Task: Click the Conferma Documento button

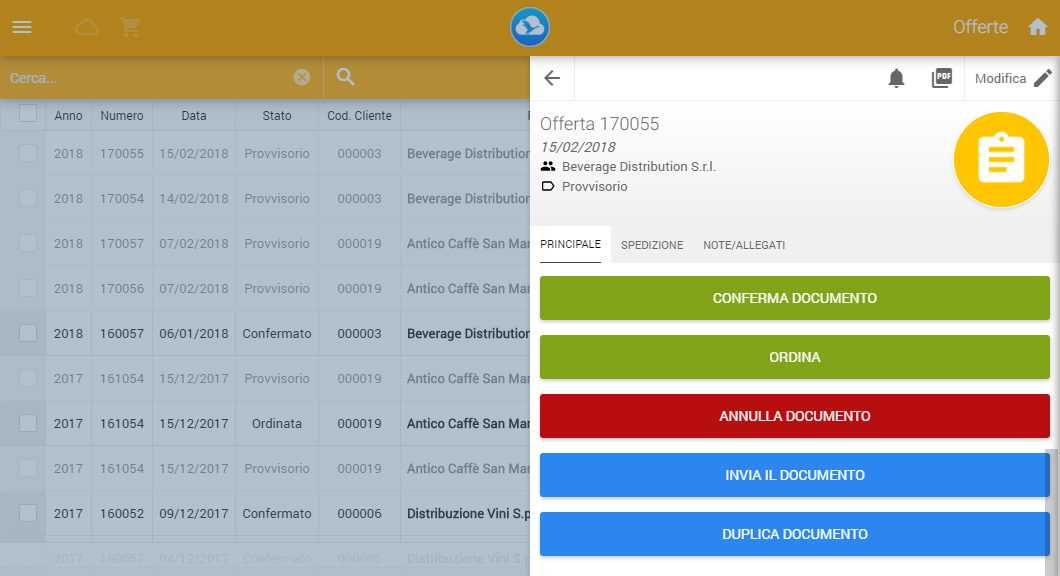Action: coord(795,298)
